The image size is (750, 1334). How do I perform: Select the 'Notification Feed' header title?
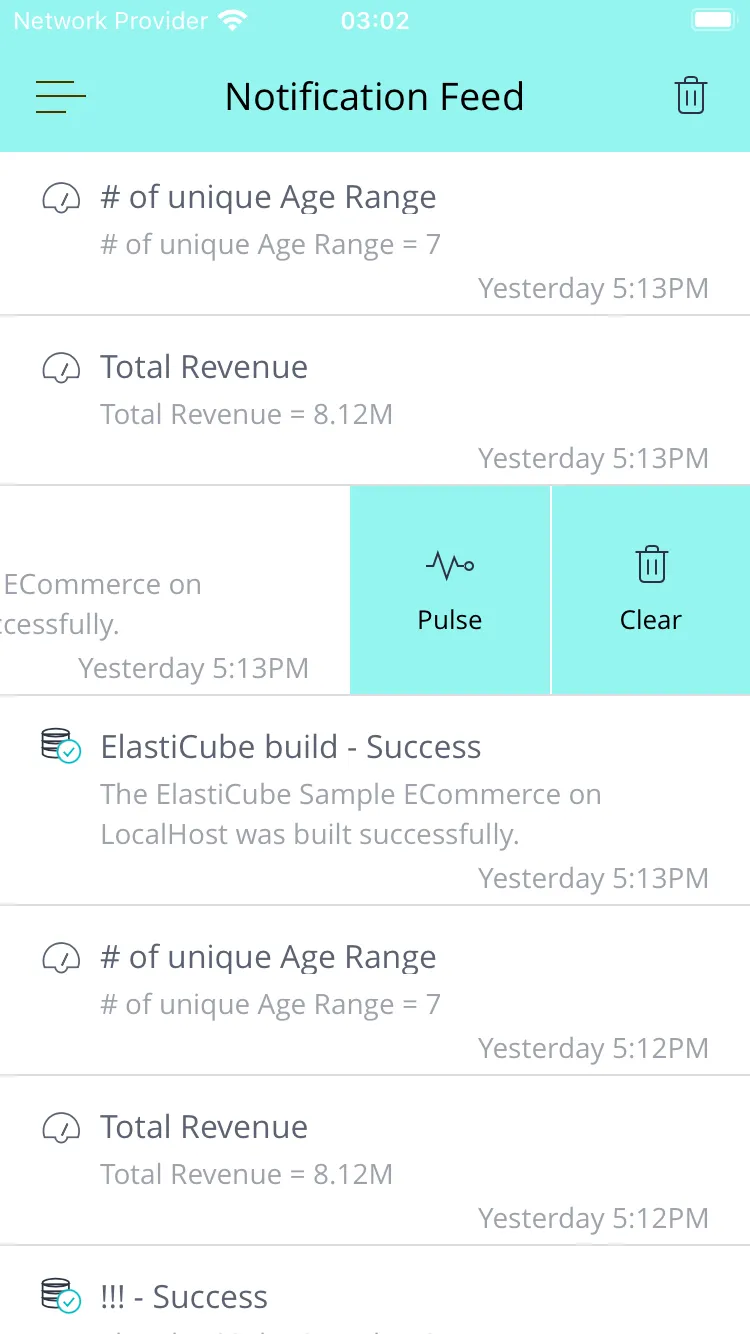pos(374,97)
